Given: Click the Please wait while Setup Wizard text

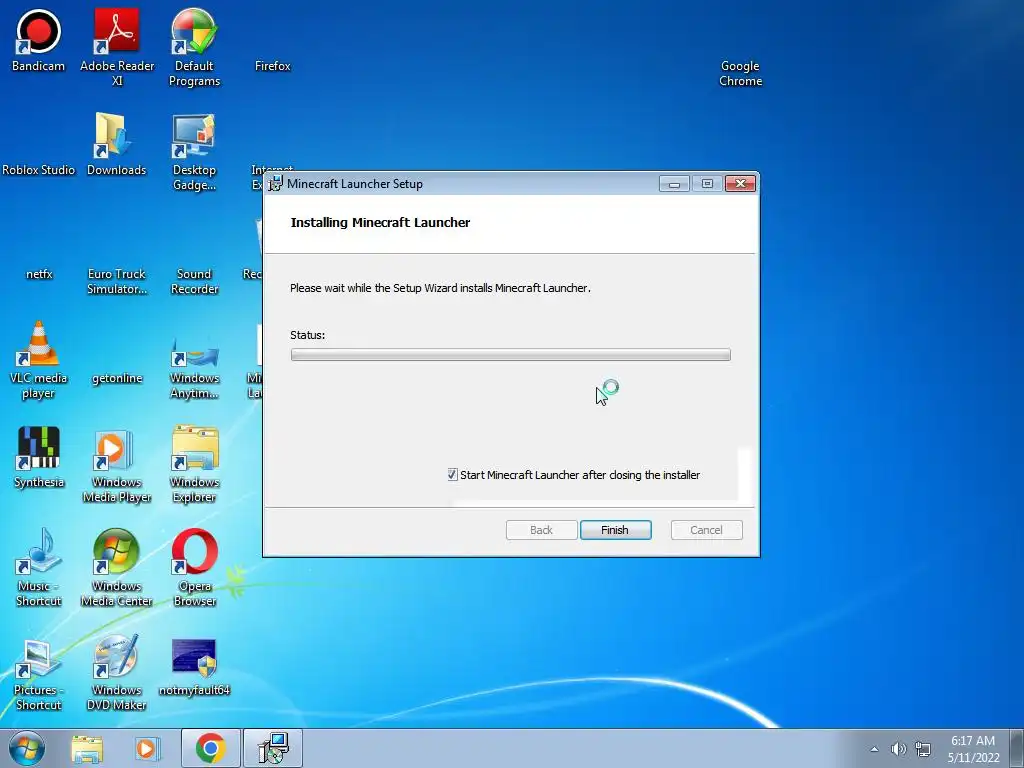Looking at the screenshot, I should [440, 288].
